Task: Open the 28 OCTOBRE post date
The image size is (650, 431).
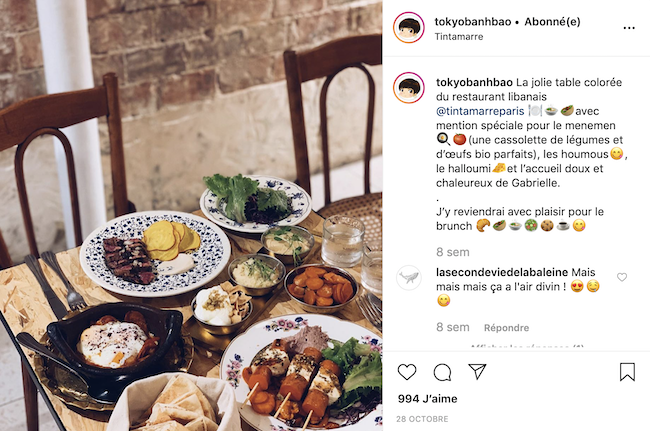Action: pos(422,419)
